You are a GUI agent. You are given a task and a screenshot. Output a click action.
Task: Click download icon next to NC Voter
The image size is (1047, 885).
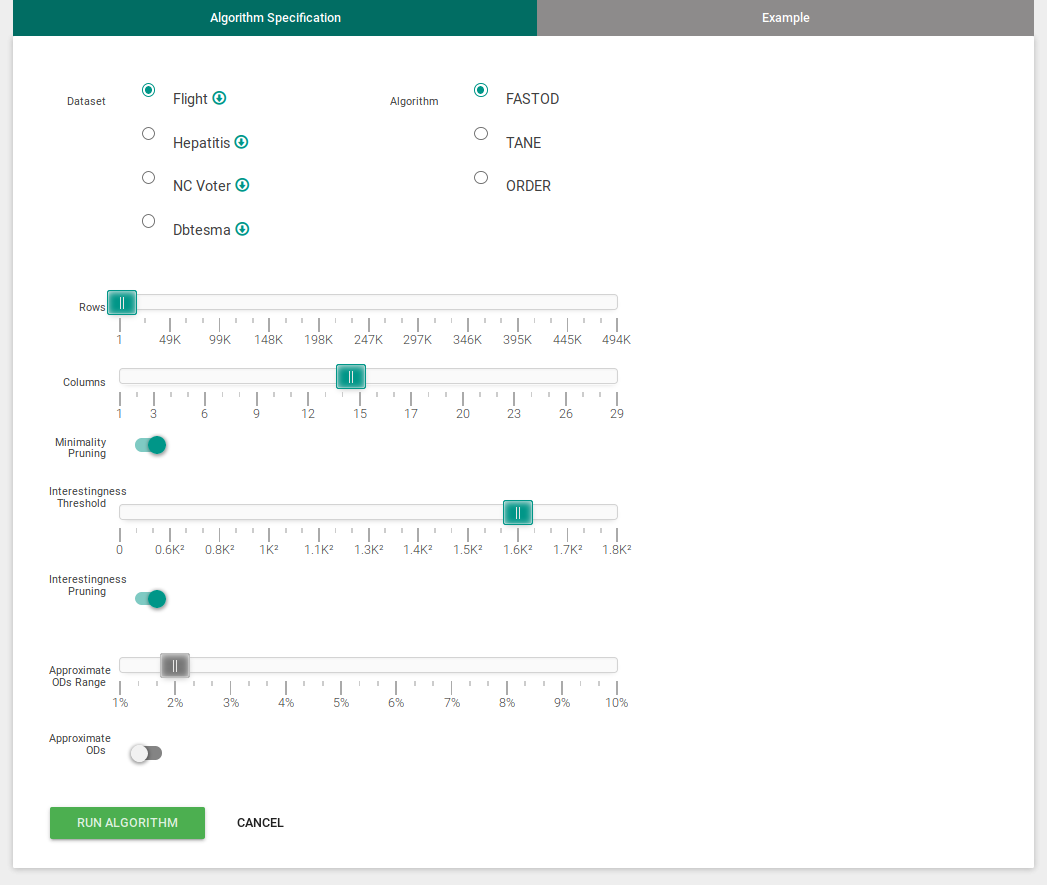(242, 185)
